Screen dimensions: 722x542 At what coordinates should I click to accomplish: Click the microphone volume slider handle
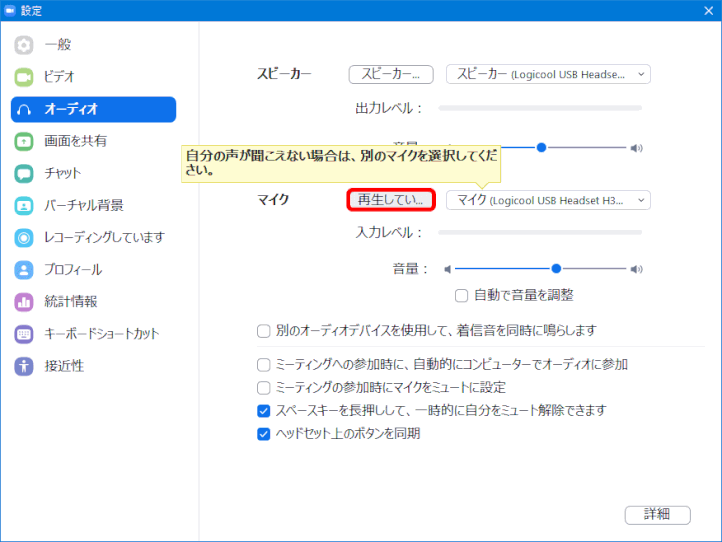click(556, 268)
